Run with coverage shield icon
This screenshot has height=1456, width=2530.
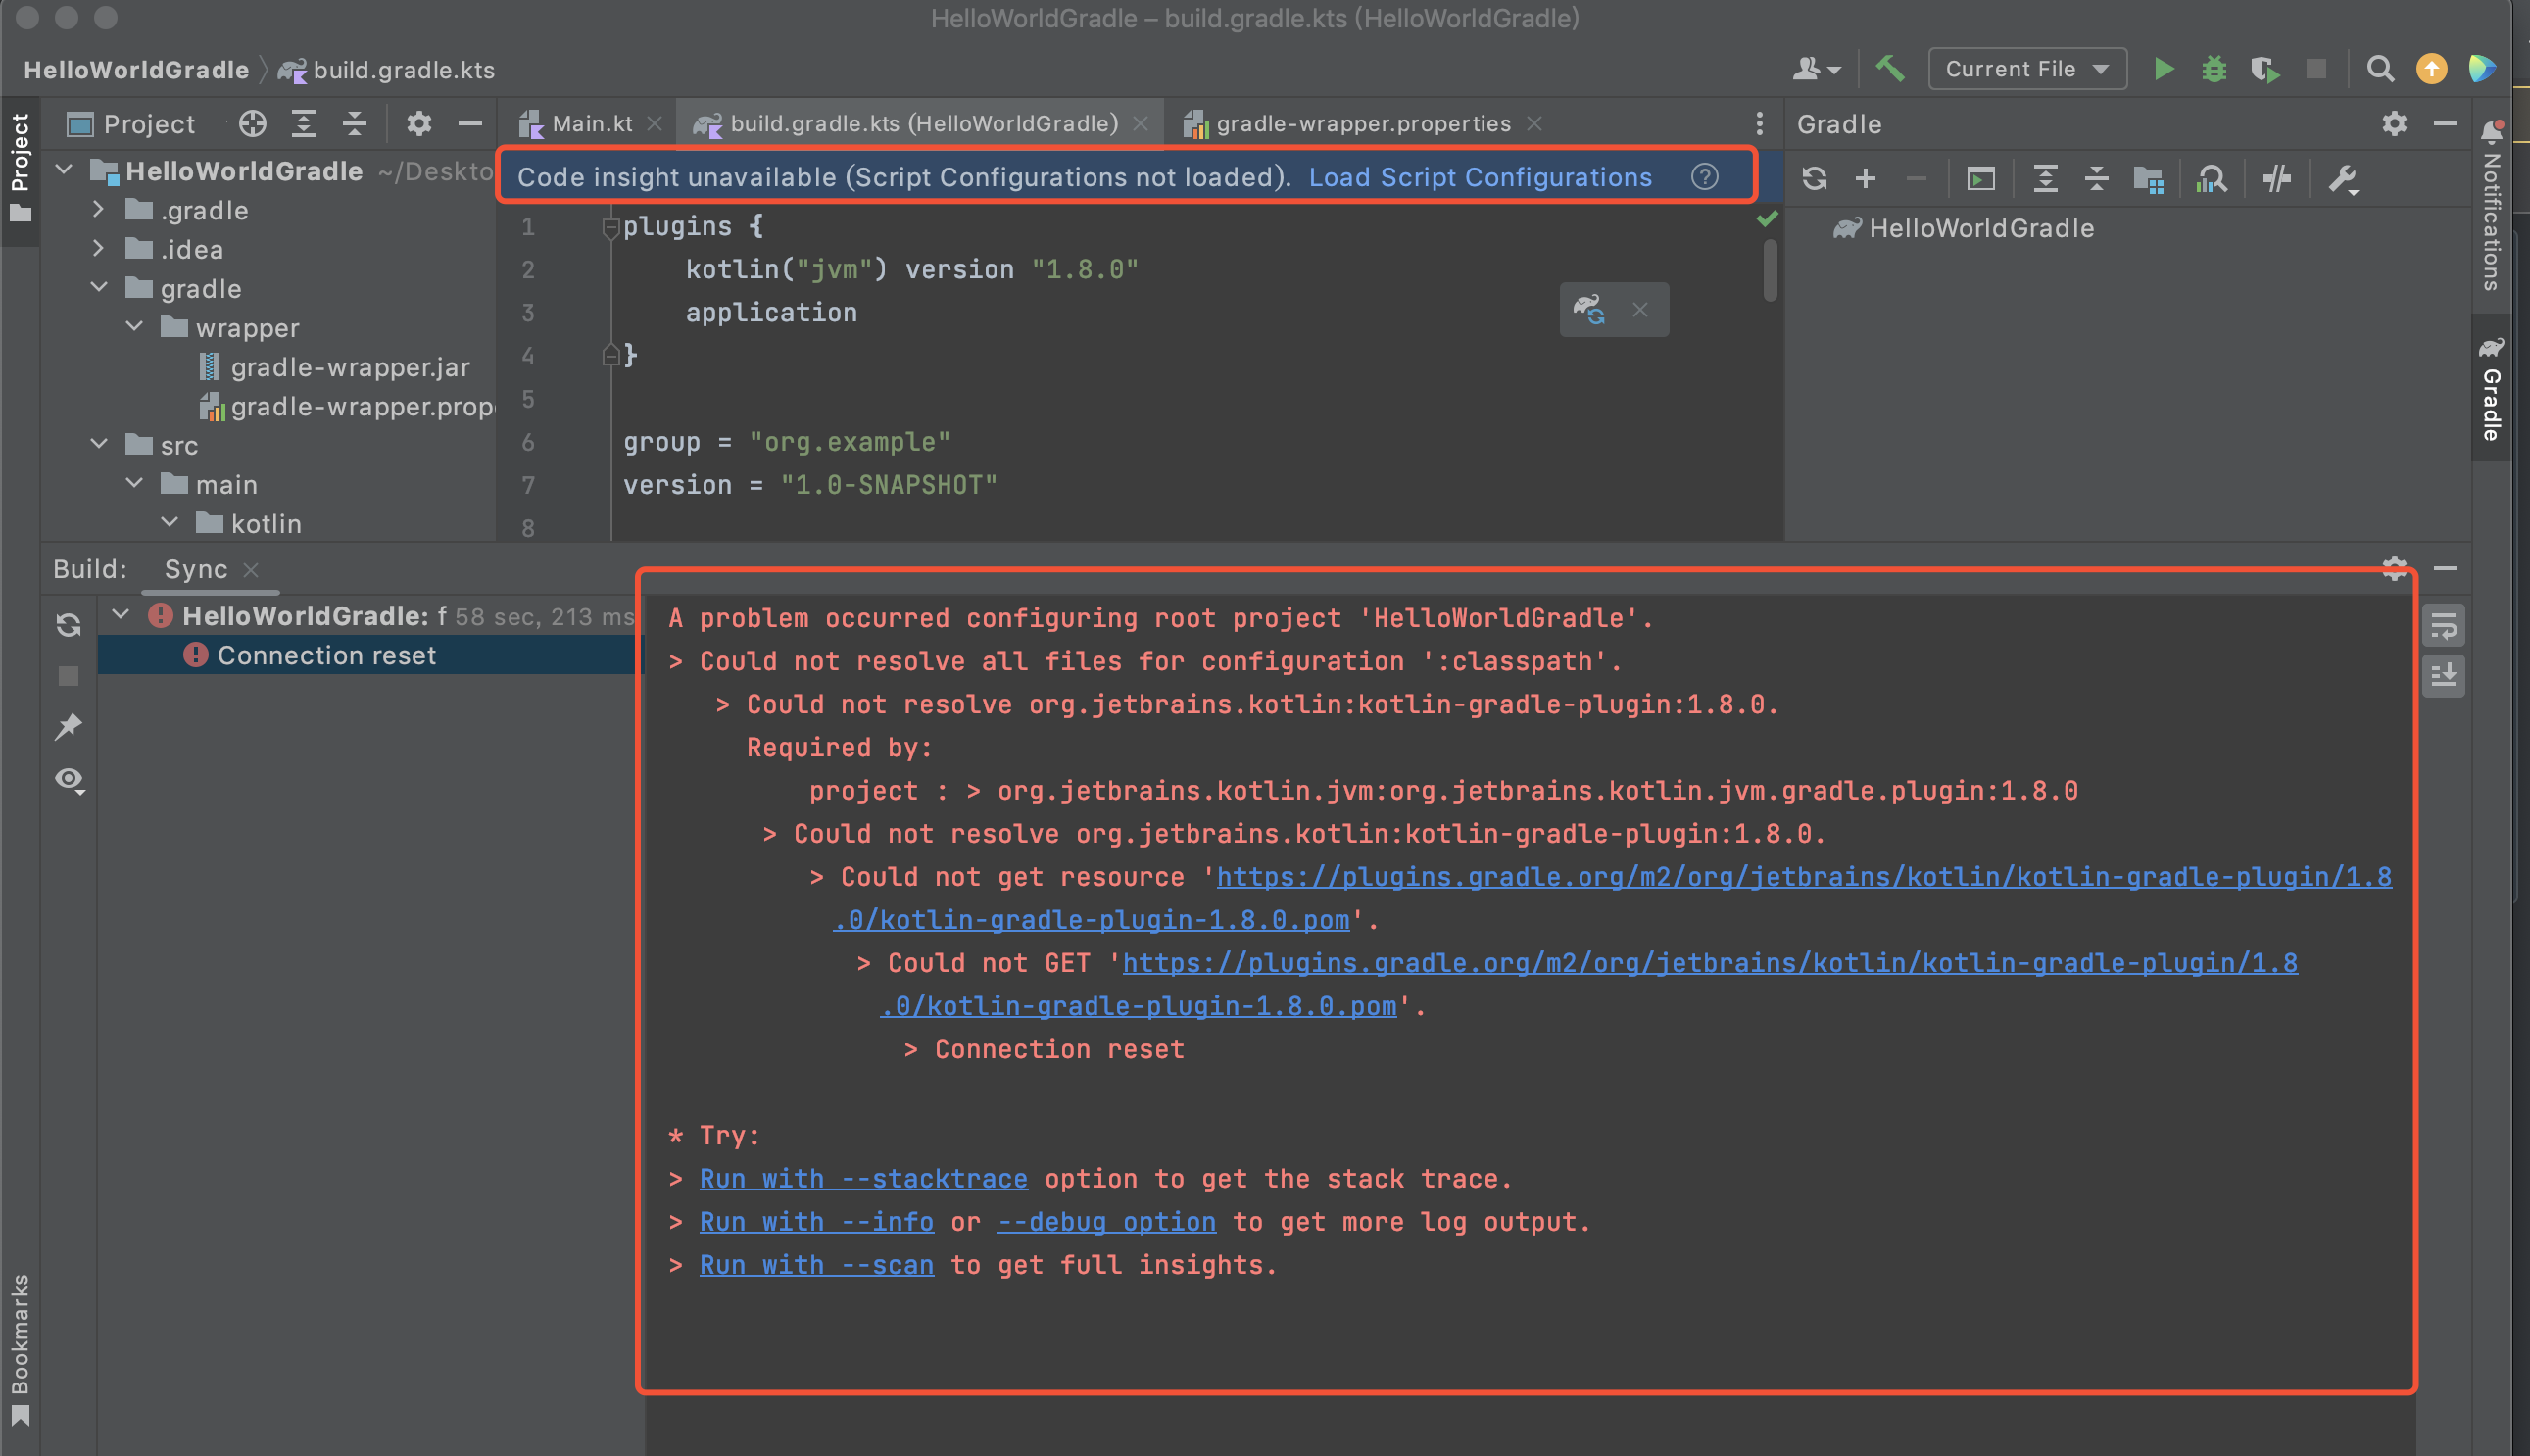pyautogui.click(x=2264, y=69)
